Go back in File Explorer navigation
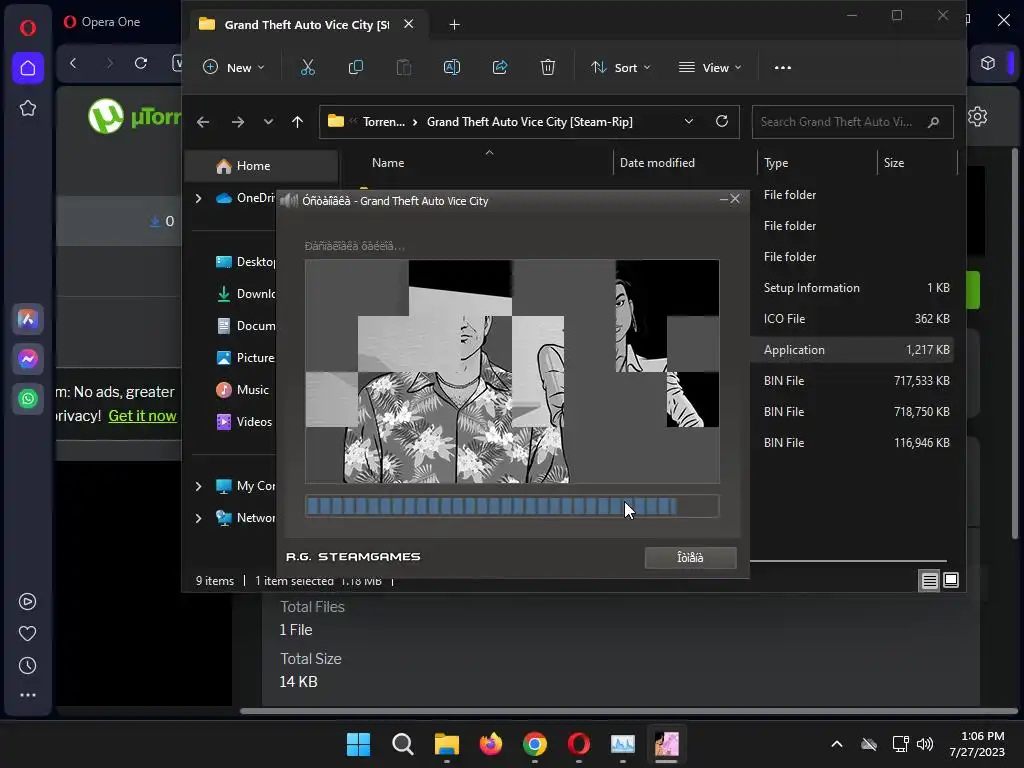 203,122
